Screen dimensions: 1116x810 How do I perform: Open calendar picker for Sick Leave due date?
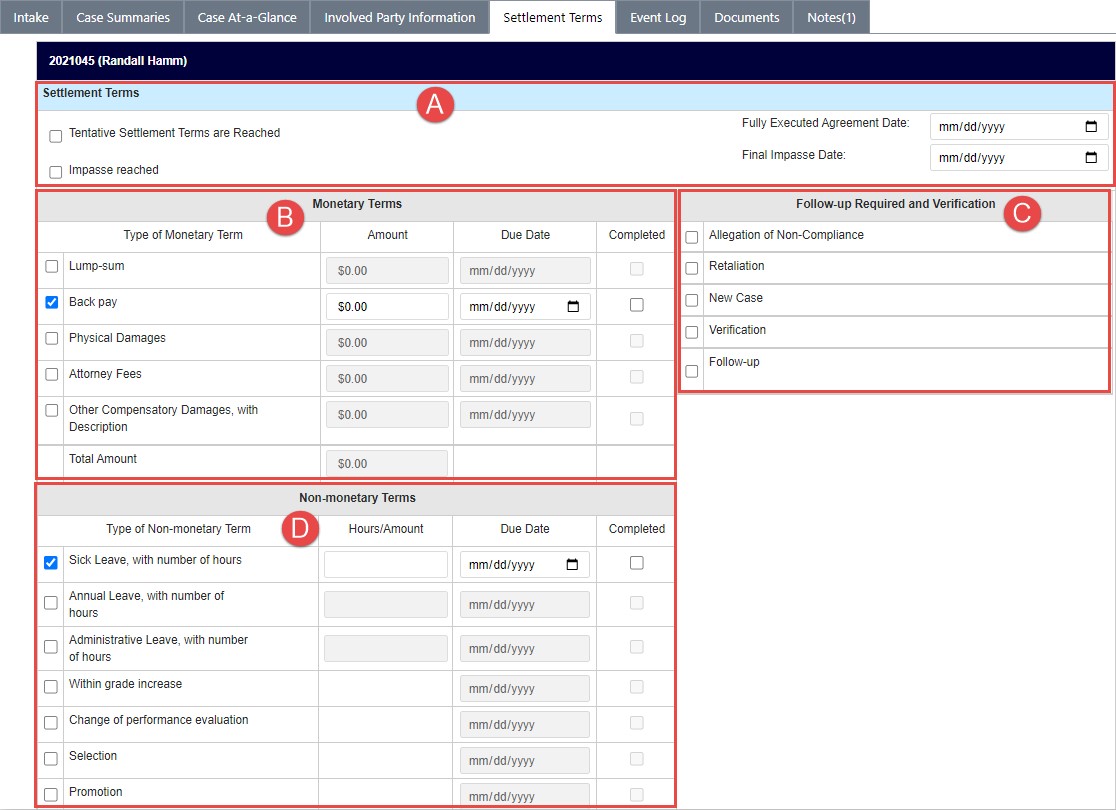[x=572, y=564]
